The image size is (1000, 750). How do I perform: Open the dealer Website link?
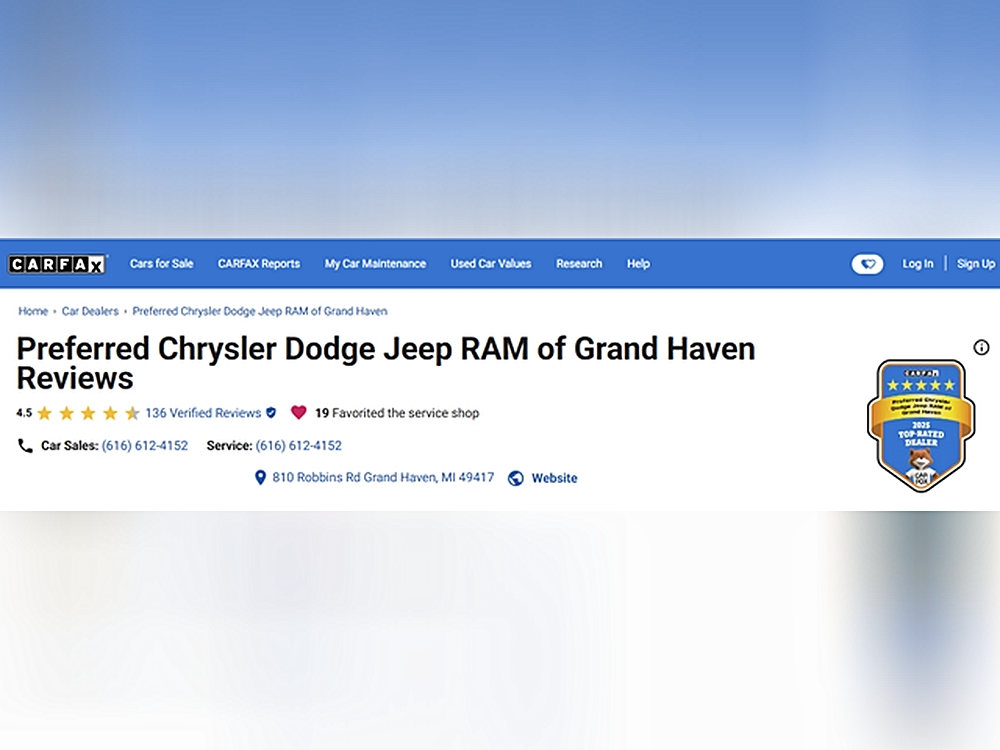coord(554,478)
